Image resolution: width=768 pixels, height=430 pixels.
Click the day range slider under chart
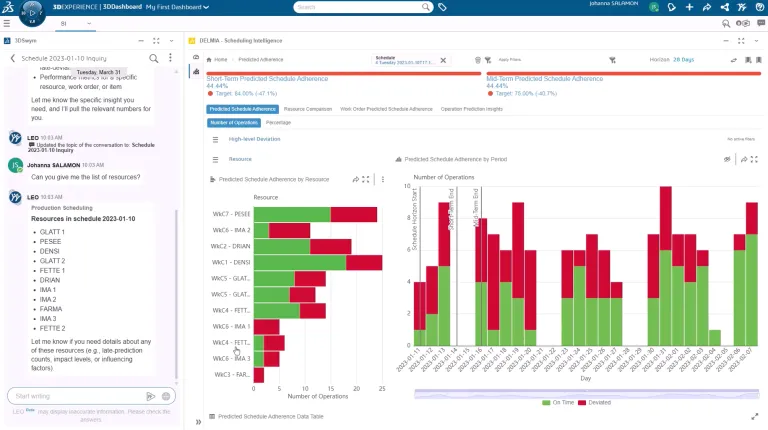click(x=586, y=394)
